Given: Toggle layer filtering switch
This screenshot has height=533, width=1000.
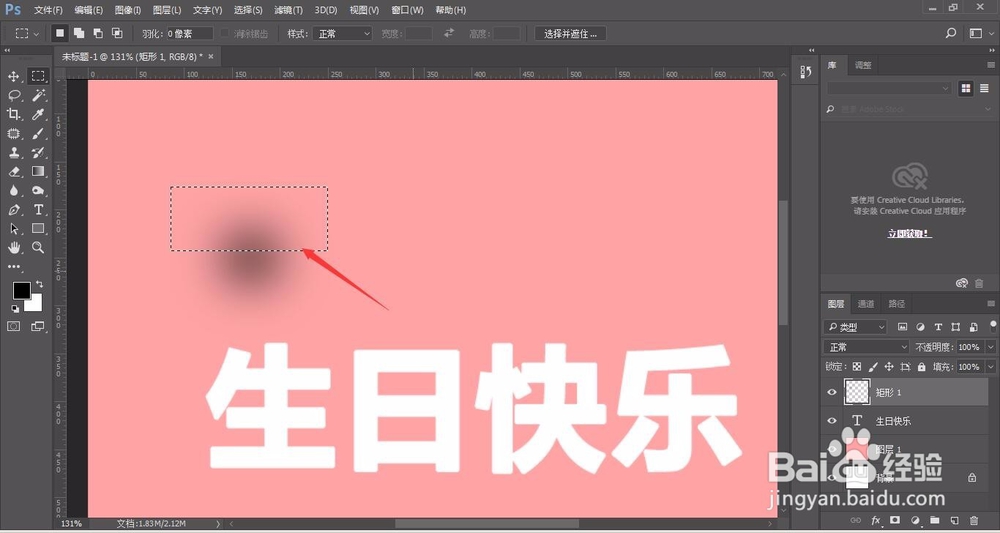Looking at the screenshot, I should coord(992,327).
